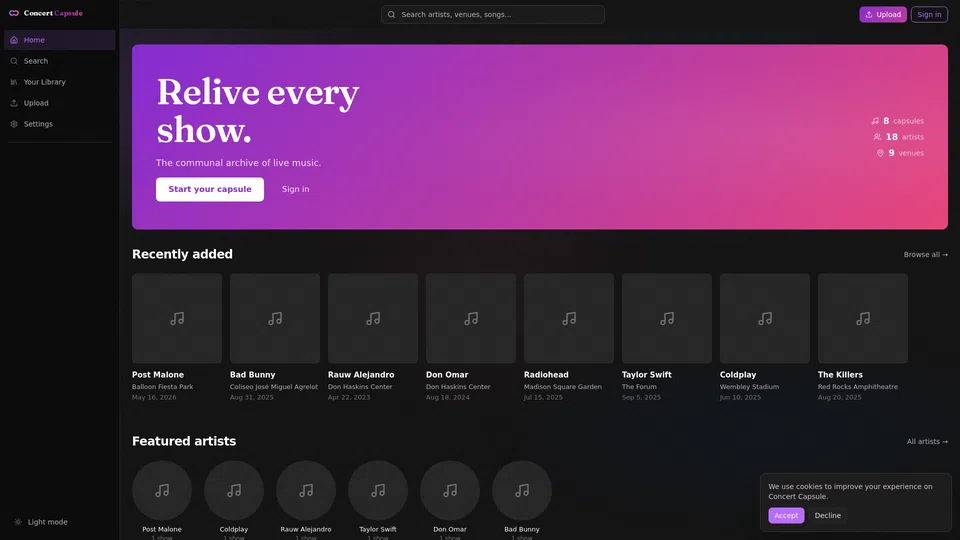Screen dimensions: 960x540
Task: Click the 'Recently added' section heading
Action: point(182,254)
